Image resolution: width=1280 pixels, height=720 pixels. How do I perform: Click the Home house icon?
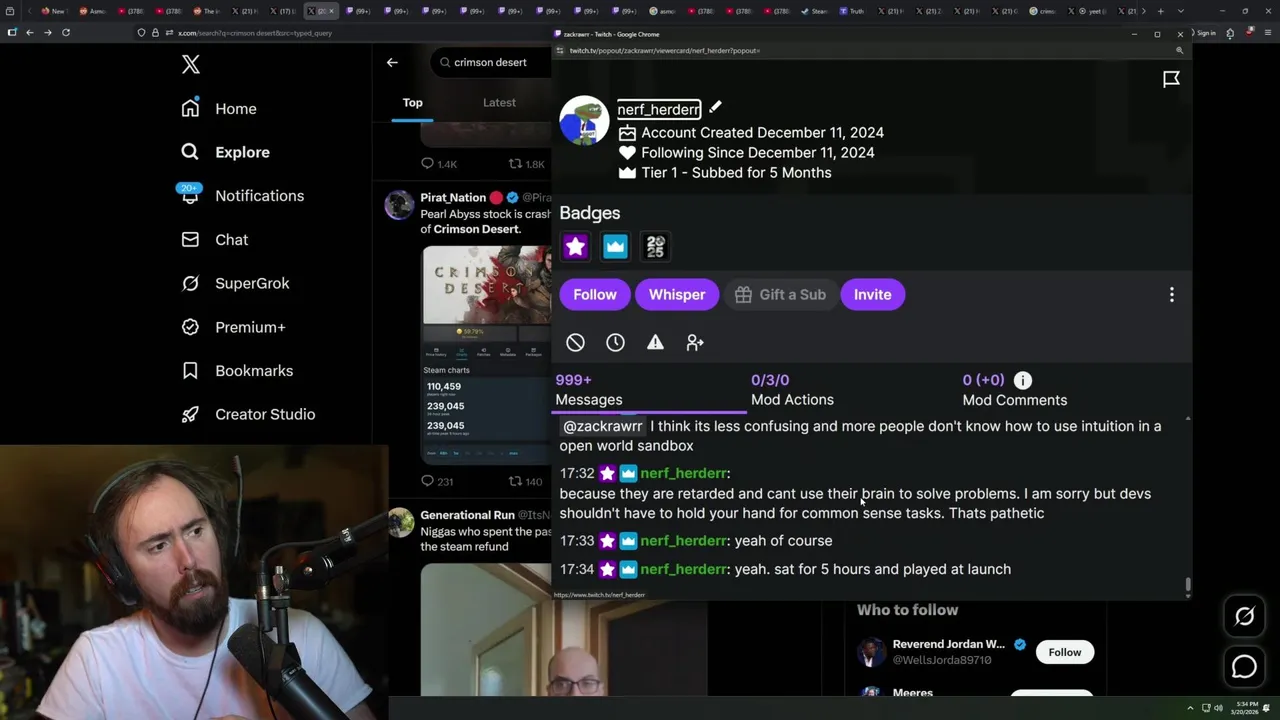(190, 108)
